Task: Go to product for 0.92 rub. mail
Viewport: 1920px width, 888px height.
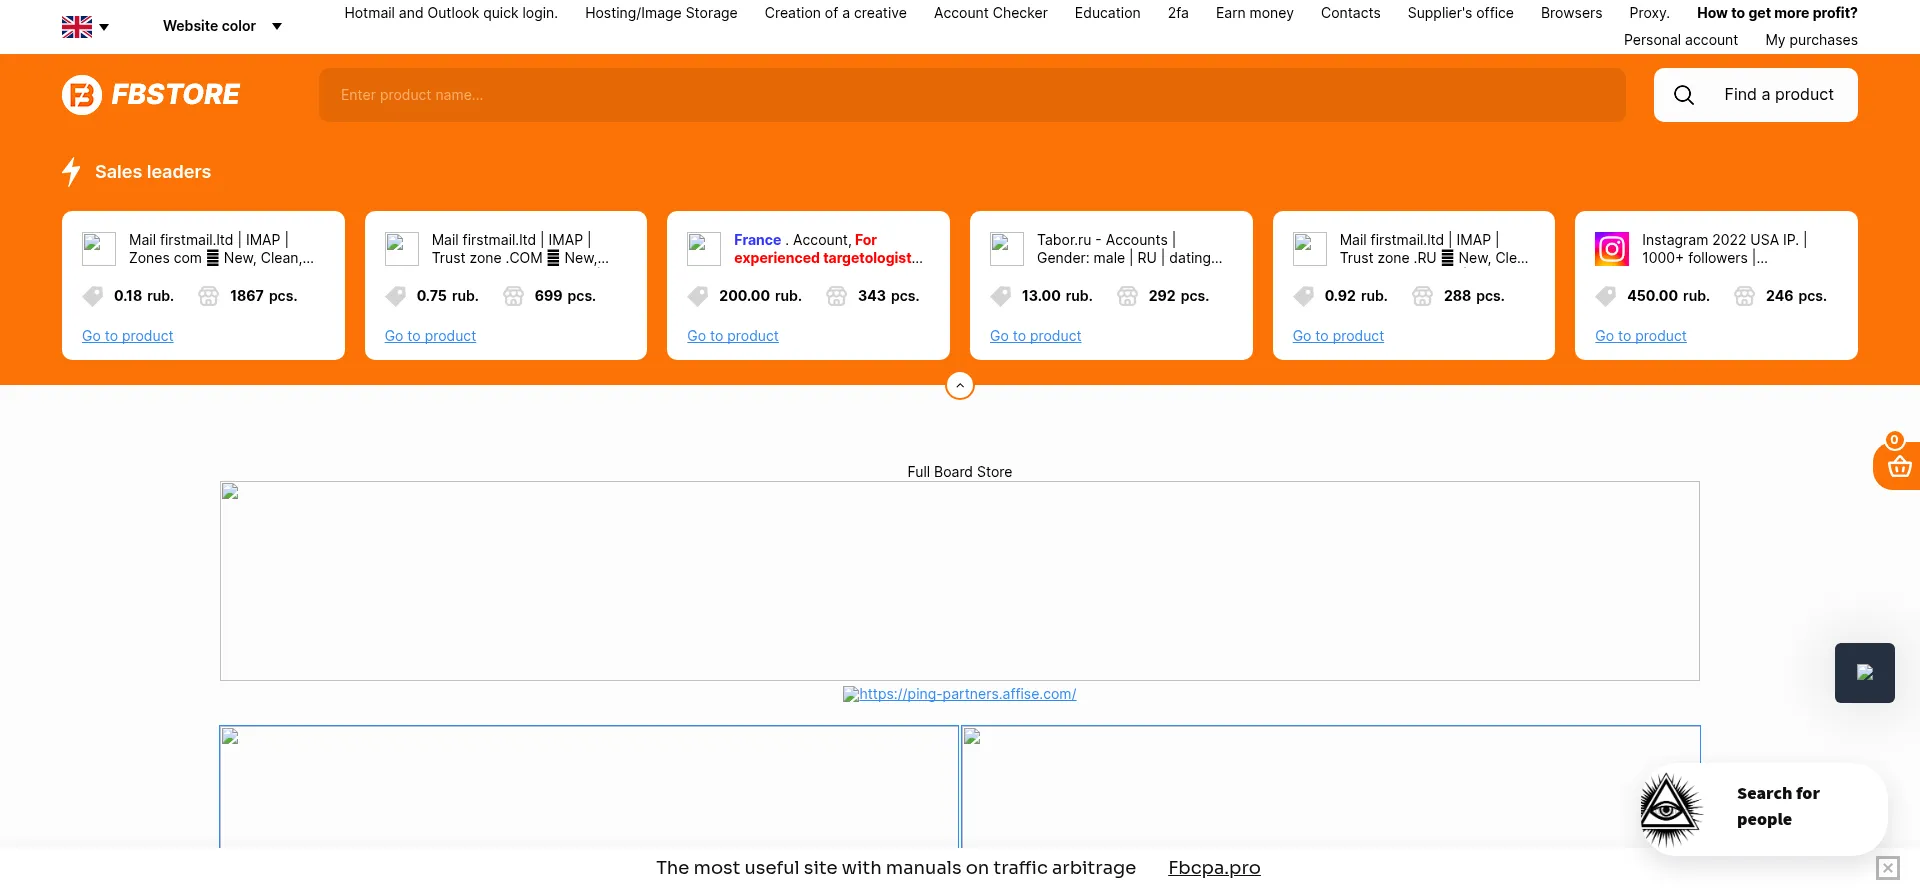Action: click(x=1338, y=336)
